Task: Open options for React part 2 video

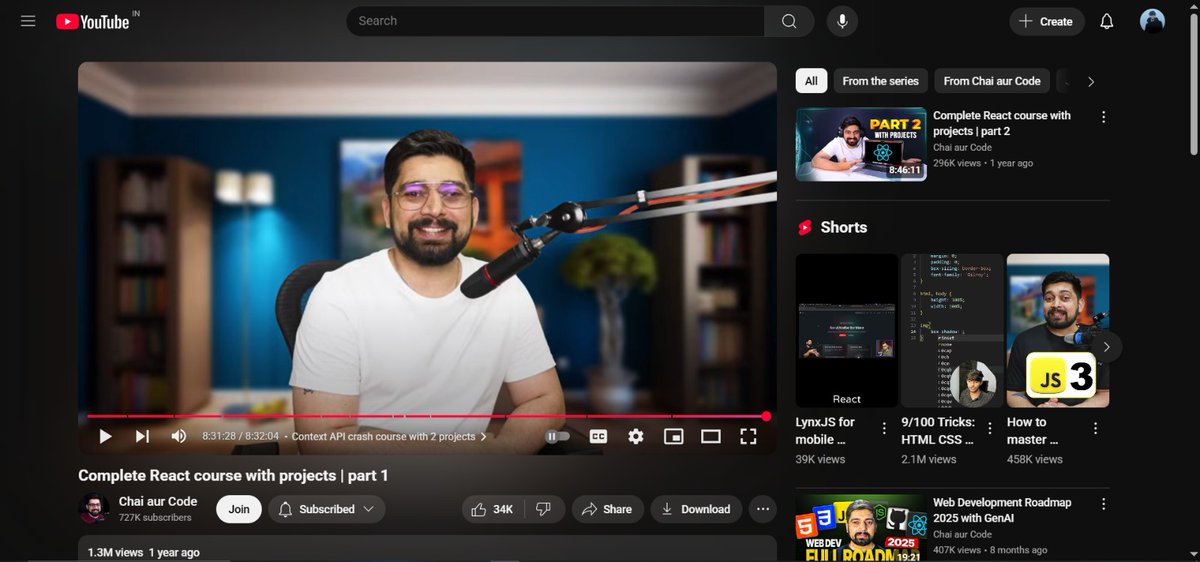Action: [x=1104, y=117]
